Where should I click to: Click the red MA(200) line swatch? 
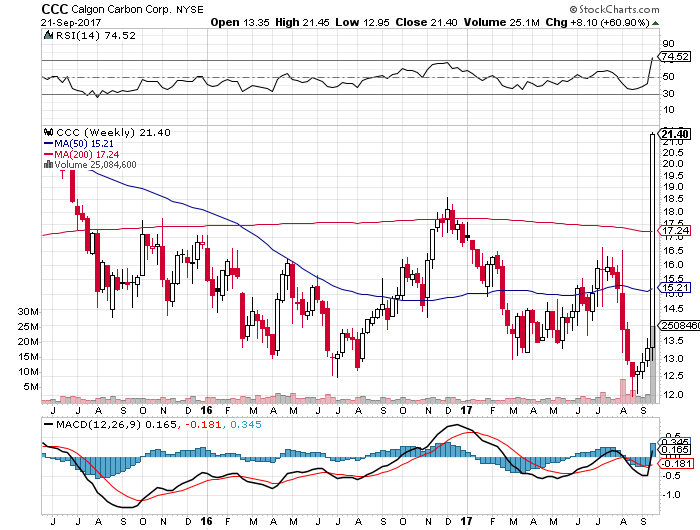click(46, 154)
